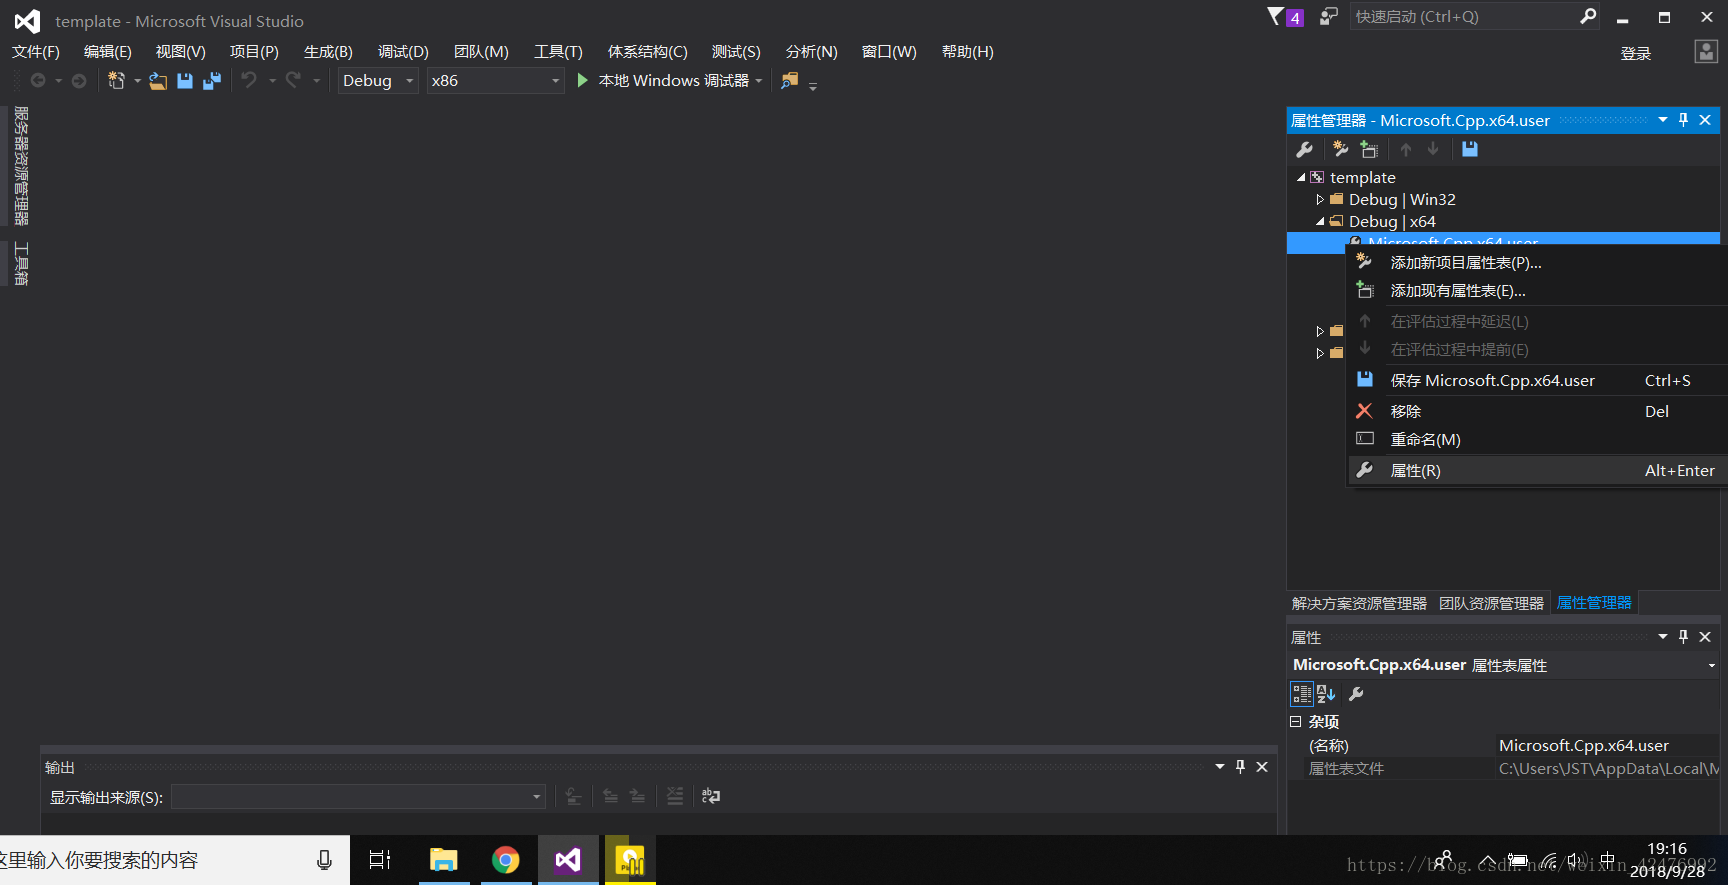
Task: Open the 调试(D) menu
Action: [403, 52]
